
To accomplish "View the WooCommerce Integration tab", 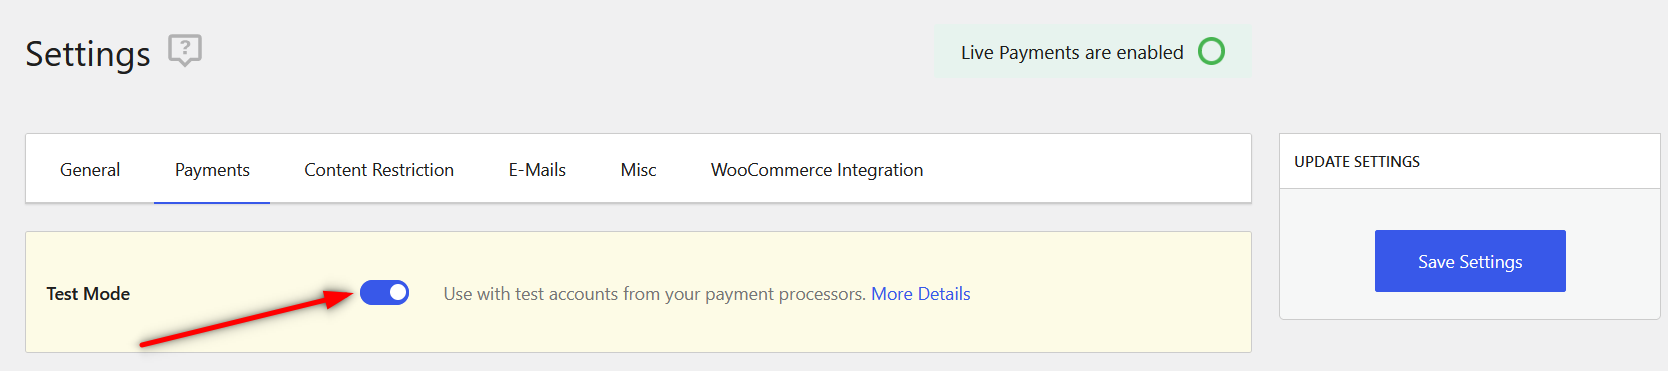I will (x=817, y=170).
